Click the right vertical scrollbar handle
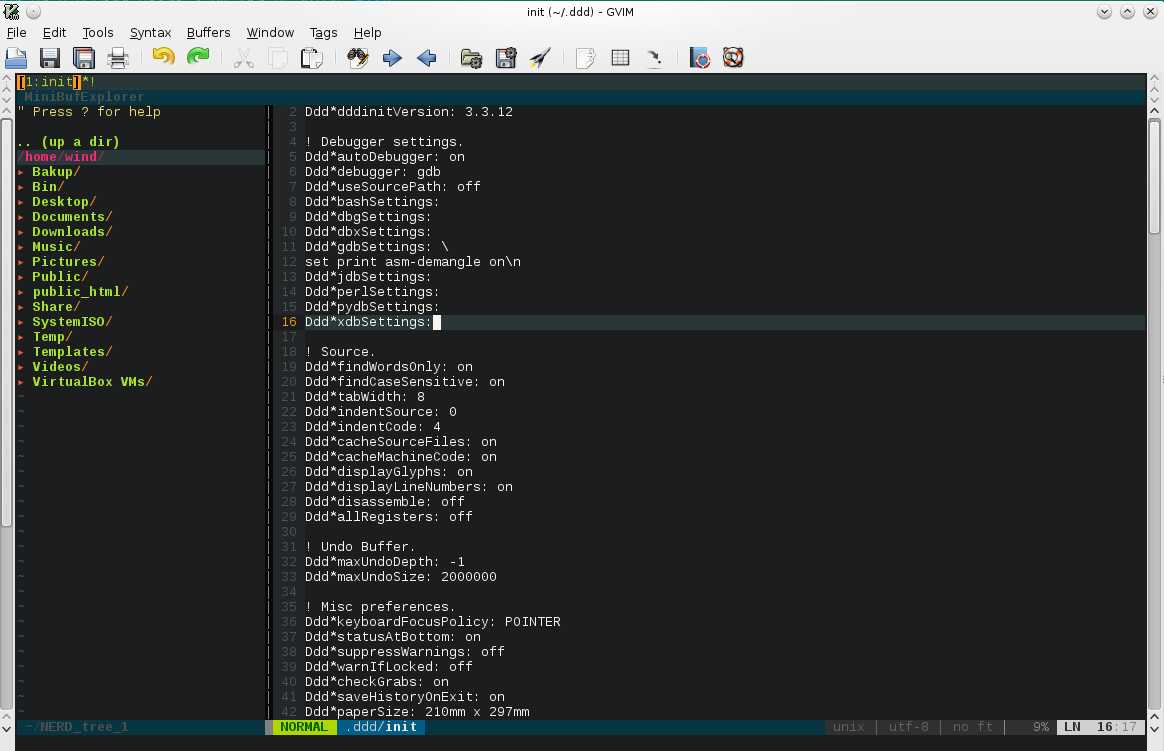 tap(1154, 177)
